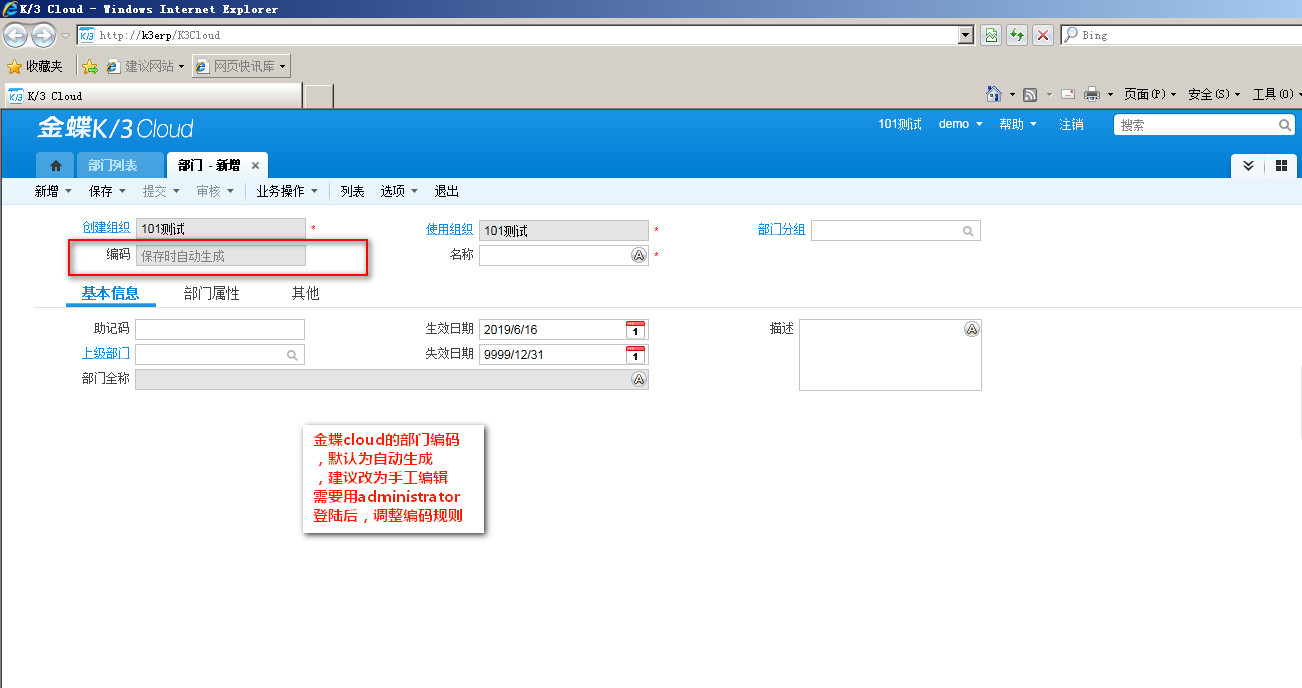Switch to the 部门列表 tab

pyautogui.click(x=112, y=166)
